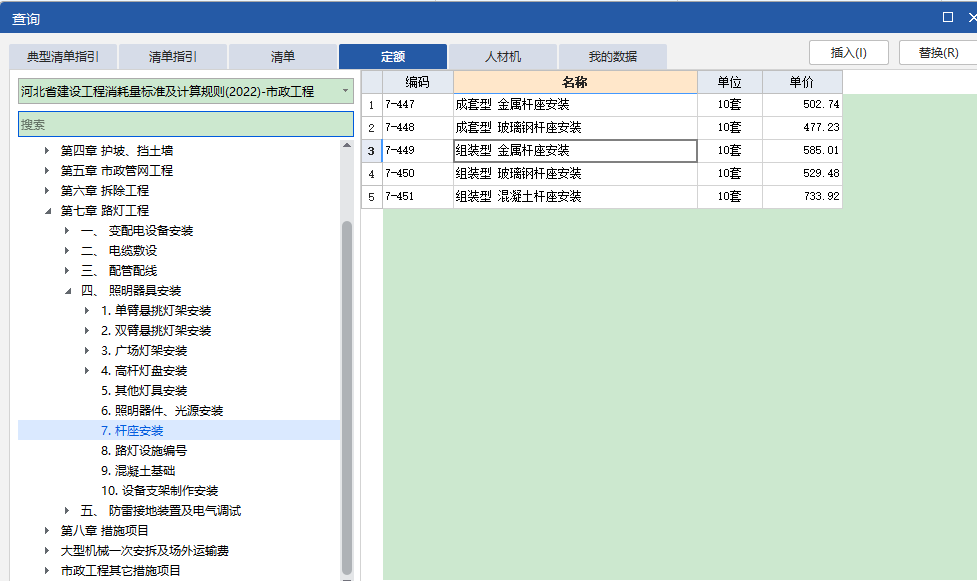Expand the 二、电缆敷设 section

pyautogui.click(x=65, y=250)
